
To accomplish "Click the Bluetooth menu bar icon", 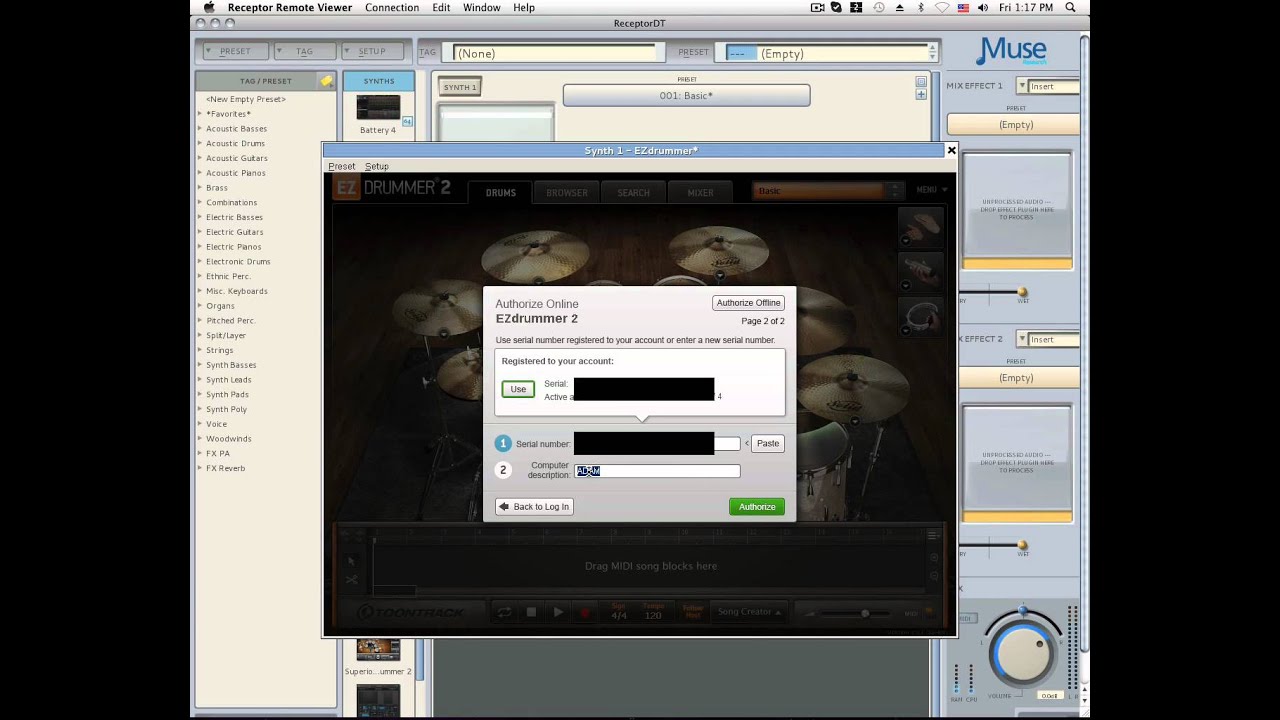I will point(921,7).
